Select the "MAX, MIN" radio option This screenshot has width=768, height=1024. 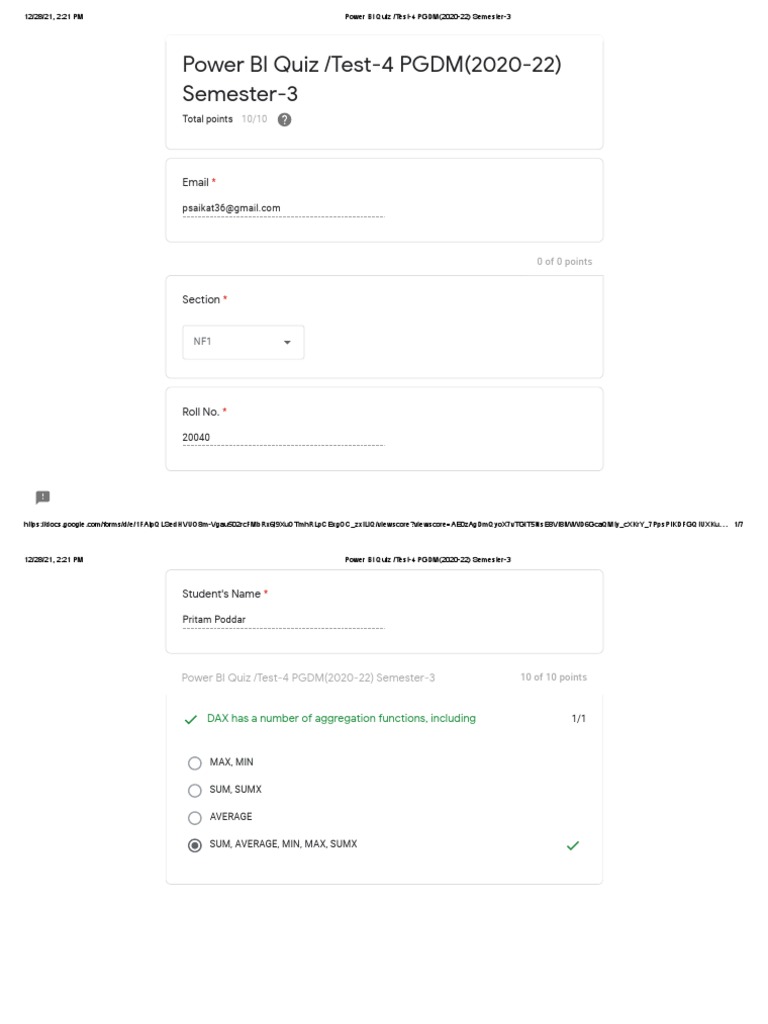(x=195, y=763)
